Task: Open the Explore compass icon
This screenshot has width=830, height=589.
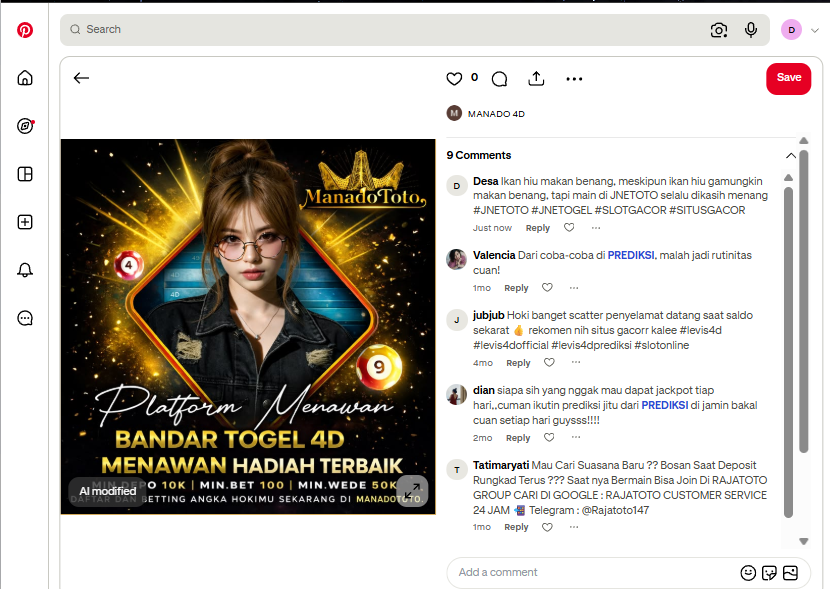Action: click(x=25, y=126)
